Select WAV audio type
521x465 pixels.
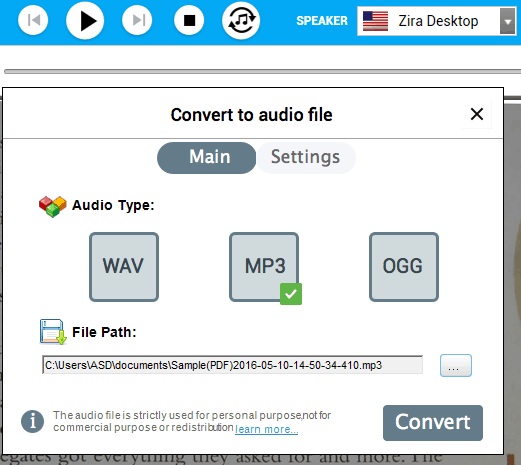point(124,267)
